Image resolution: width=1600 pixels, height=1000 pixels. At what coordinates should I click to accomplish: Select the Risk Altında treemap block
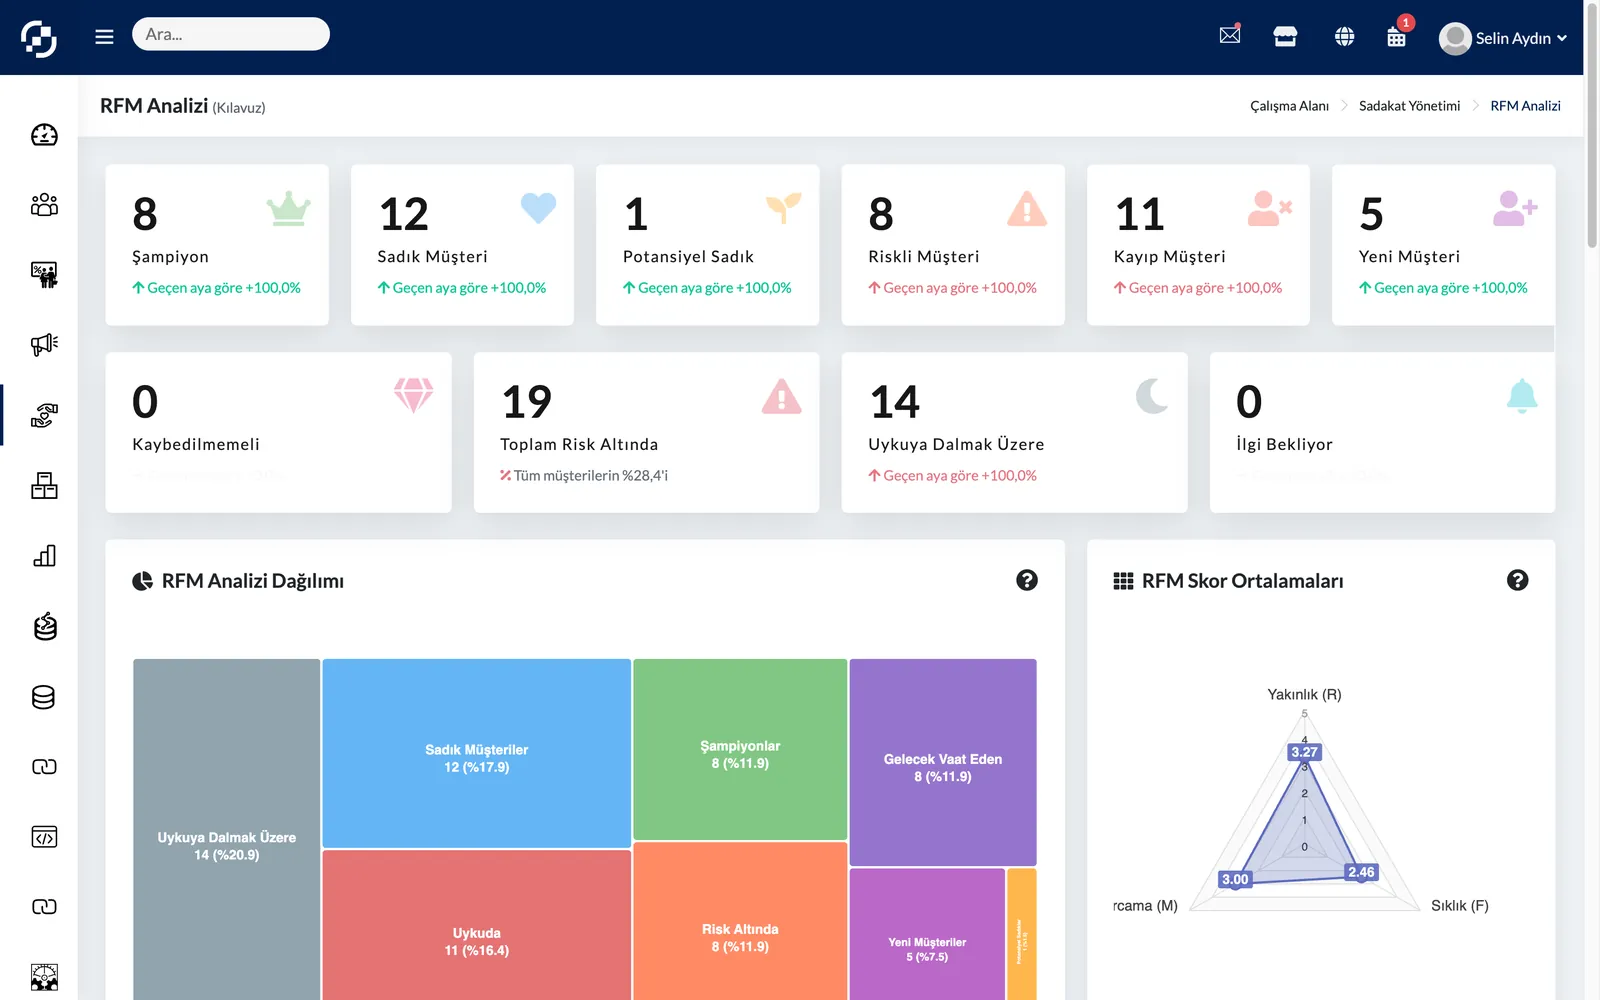(x=740, y=921)
